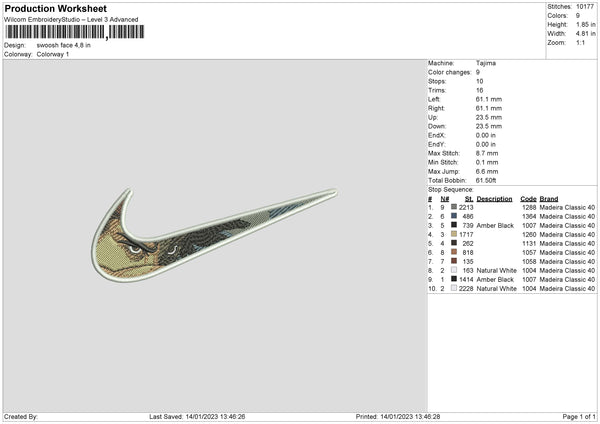Click the 'Created By:' footer label

21,417
